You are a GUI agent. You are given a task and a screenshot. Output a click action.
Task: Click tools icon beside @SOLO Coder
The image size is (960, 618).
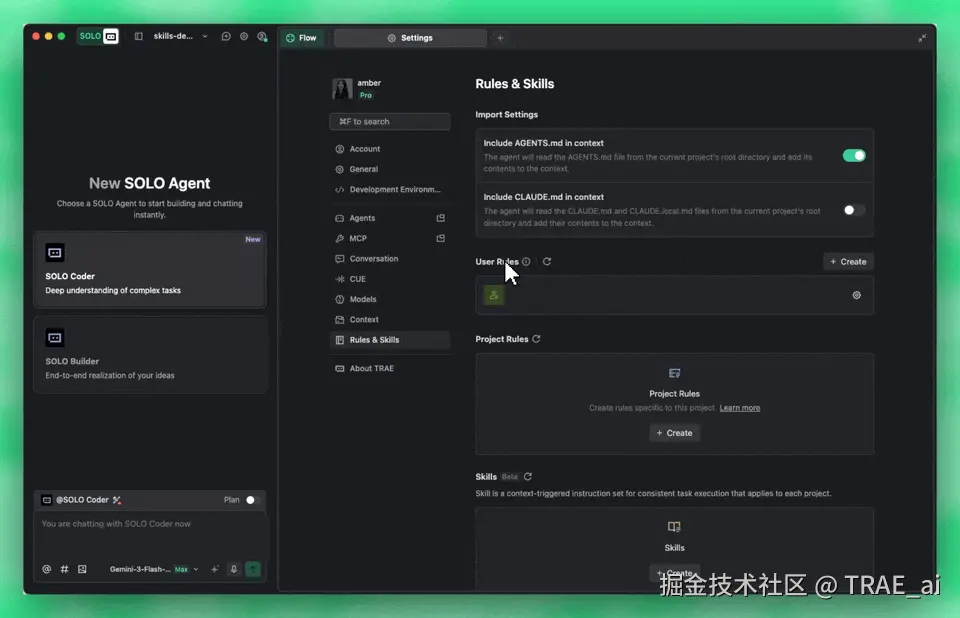click(x=117, y=500)
